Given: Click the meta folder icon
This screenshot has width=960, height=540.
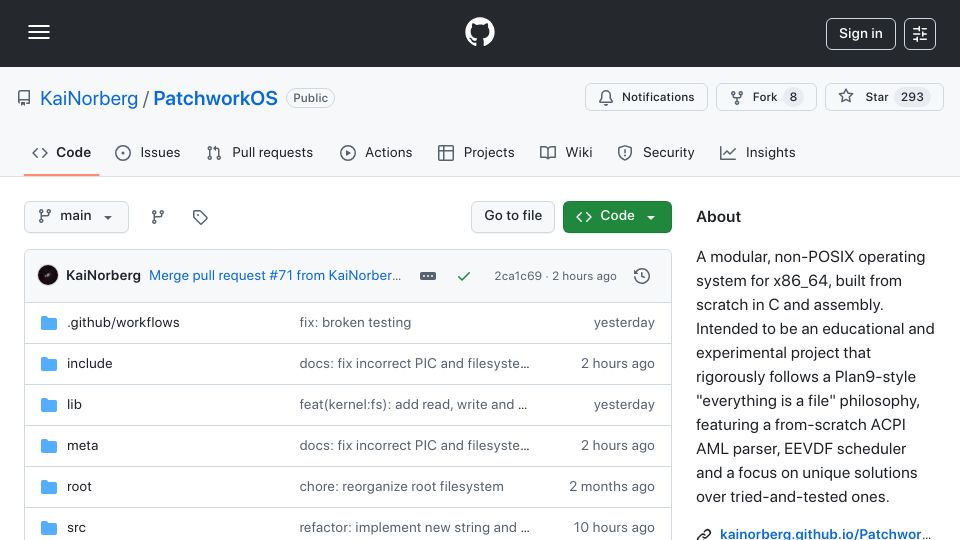Looking at the screenshot, I should pos(49,446).
